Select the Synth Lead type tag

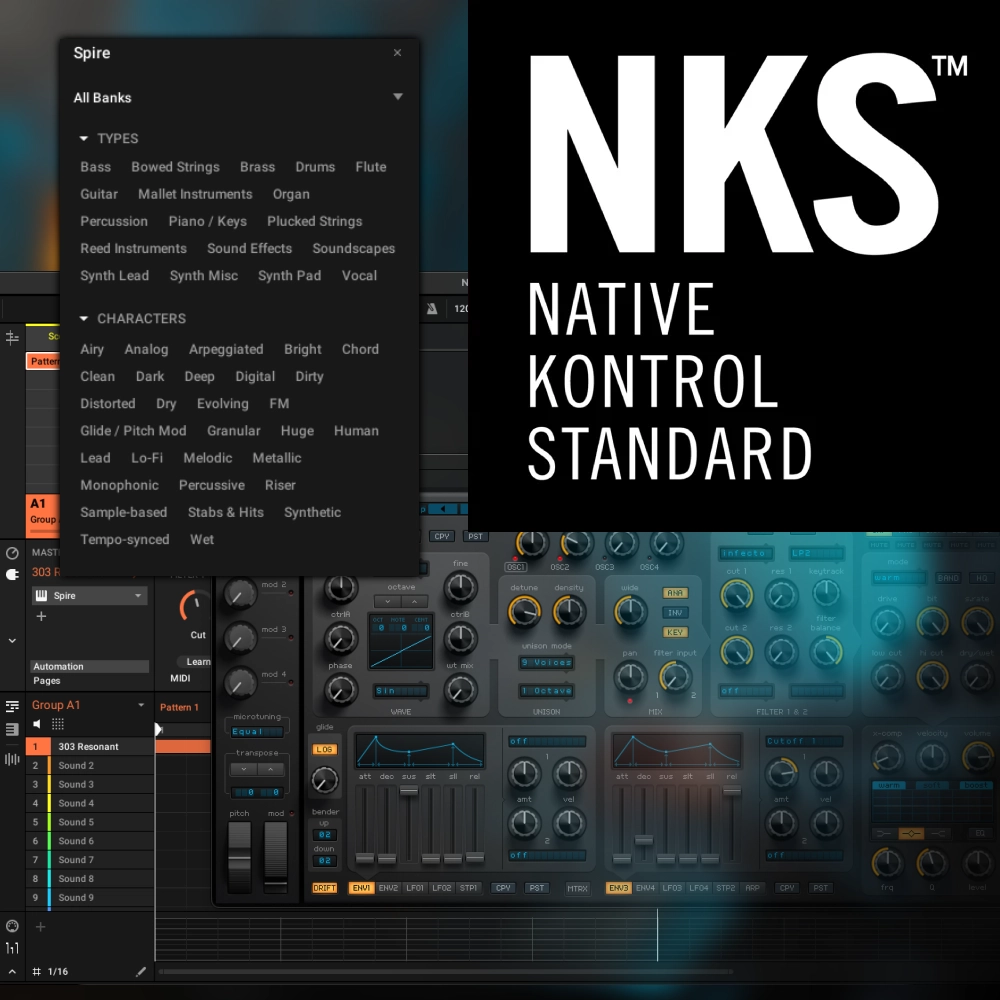pyautogui.click(x=114, y=276)
